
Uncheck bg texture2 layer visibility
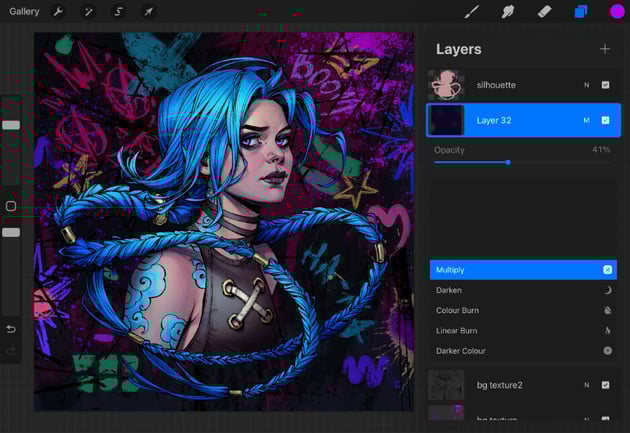point(605,385)
